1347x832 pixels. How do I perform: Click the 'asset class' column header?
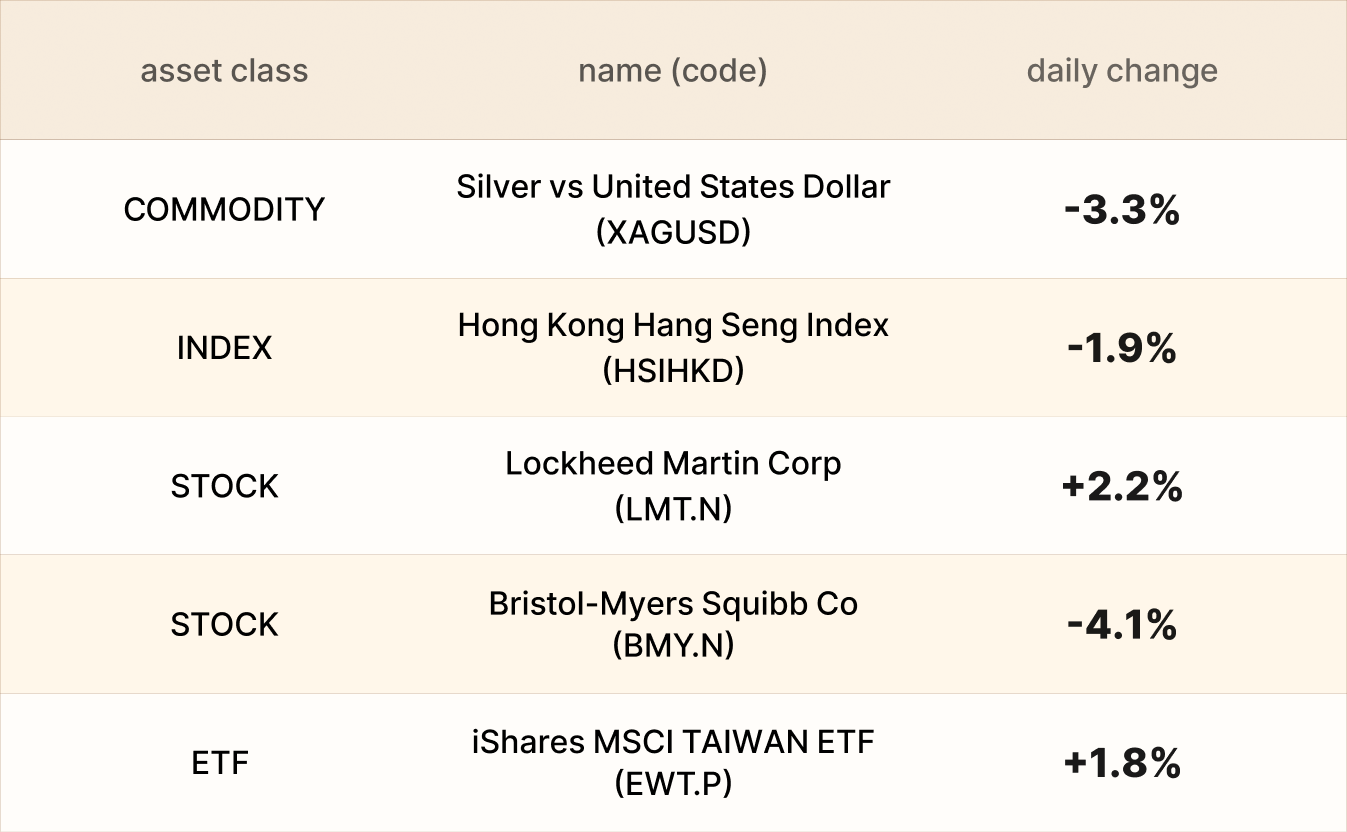(x=224, y=71)
